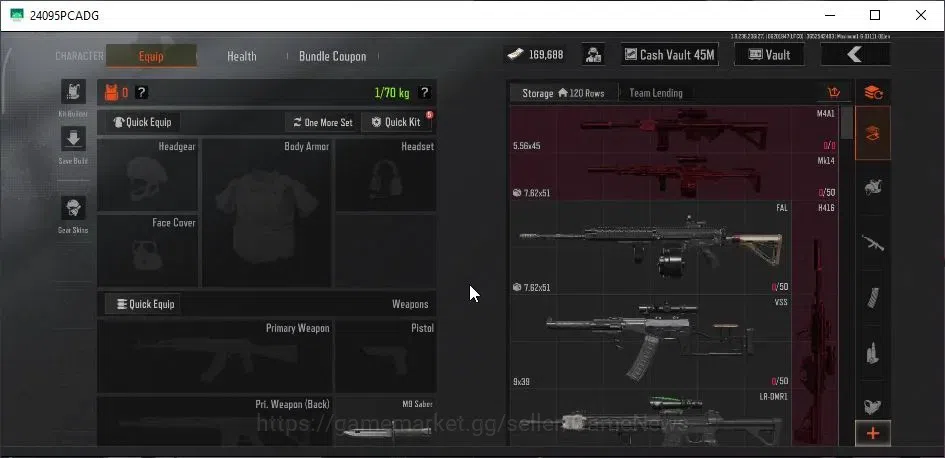Select the Headset equipment slot

pyautogui.click(x=386, y=175)
